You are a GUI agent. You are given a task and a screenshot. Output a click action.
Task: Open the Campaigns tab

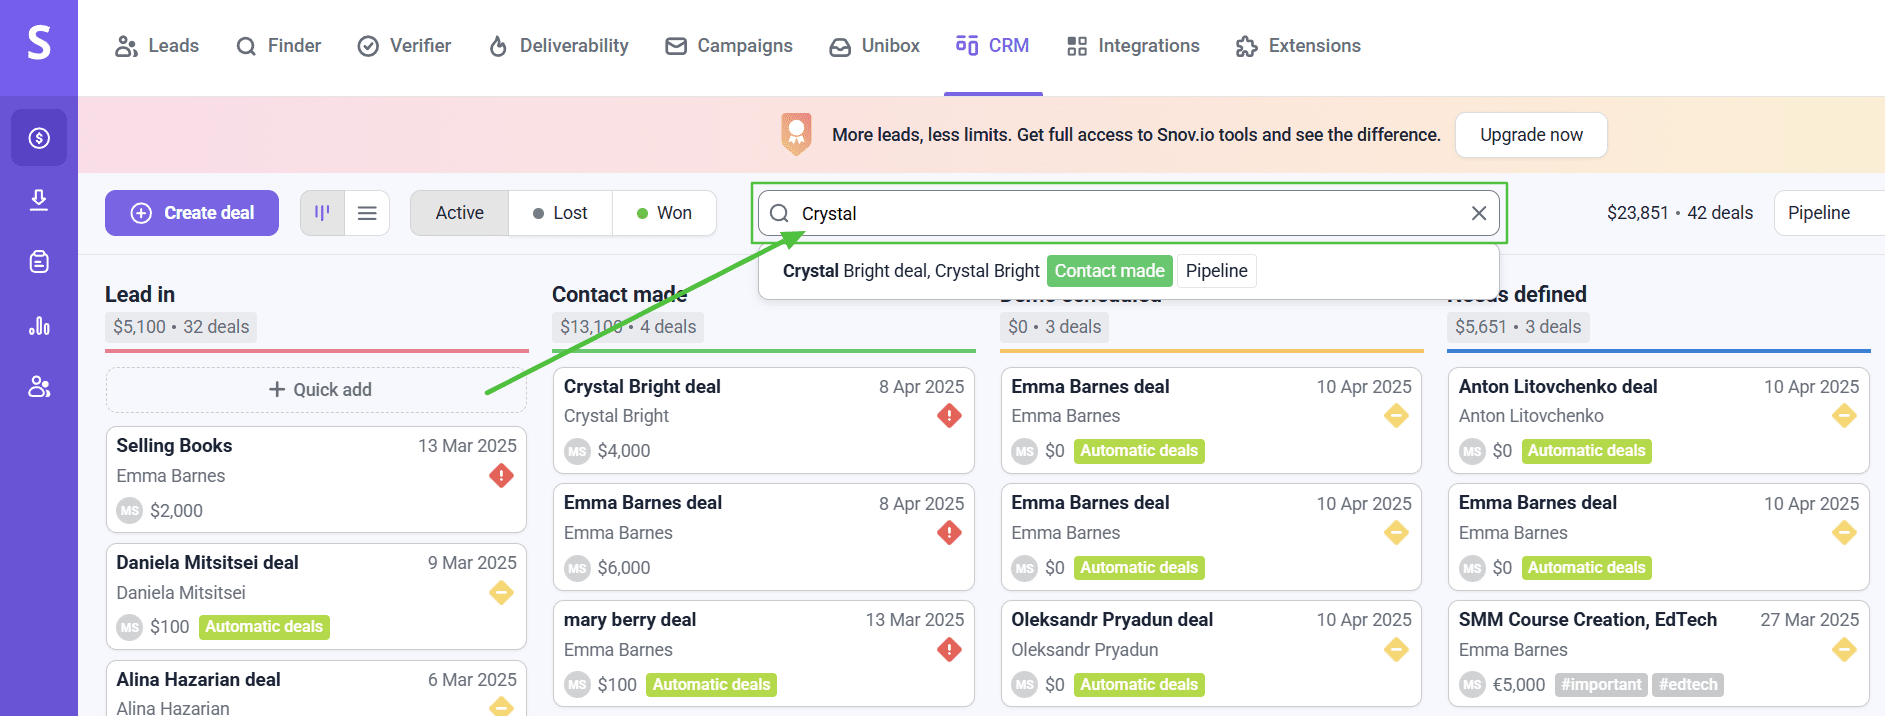point(729,46)
